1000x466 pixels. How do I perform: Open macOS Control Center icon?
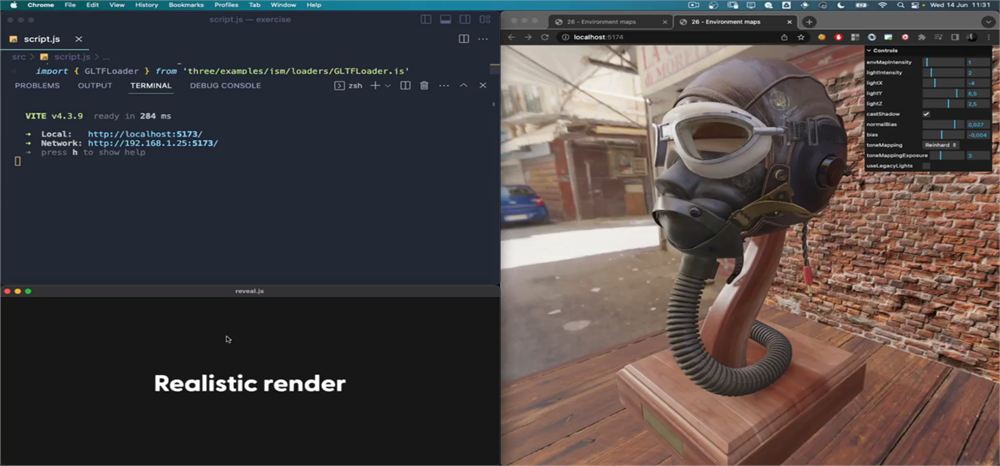[916, 5]
